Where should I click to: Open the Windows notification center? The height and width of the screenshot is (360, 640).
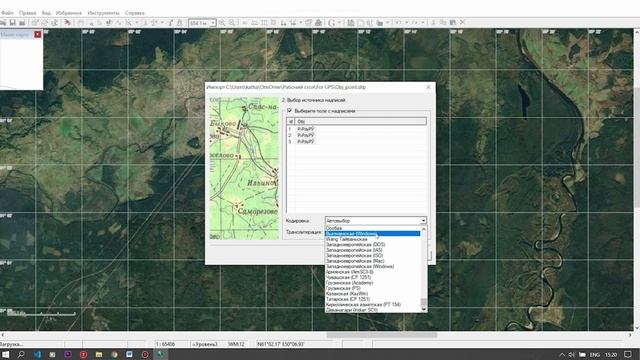pos(628,355)
